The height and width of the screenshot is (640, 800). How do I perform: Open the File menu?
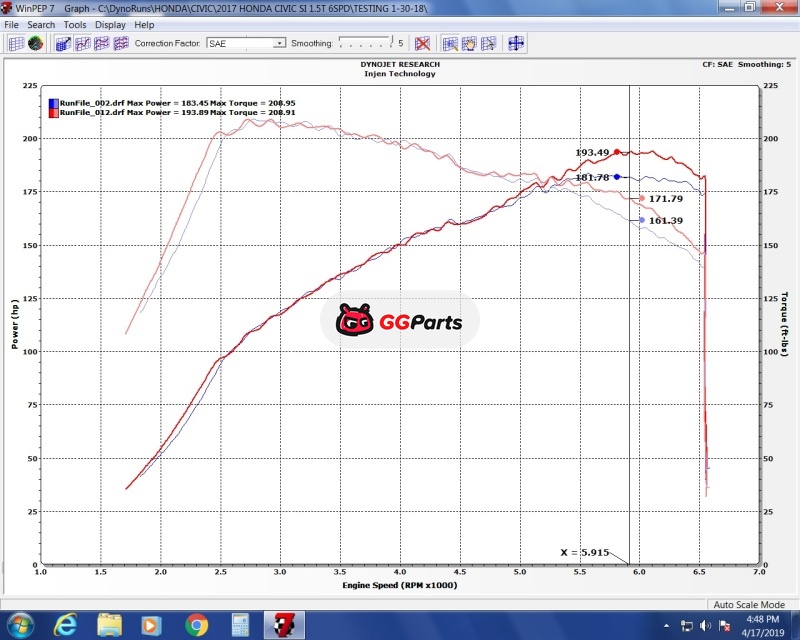tap(12, 24)
